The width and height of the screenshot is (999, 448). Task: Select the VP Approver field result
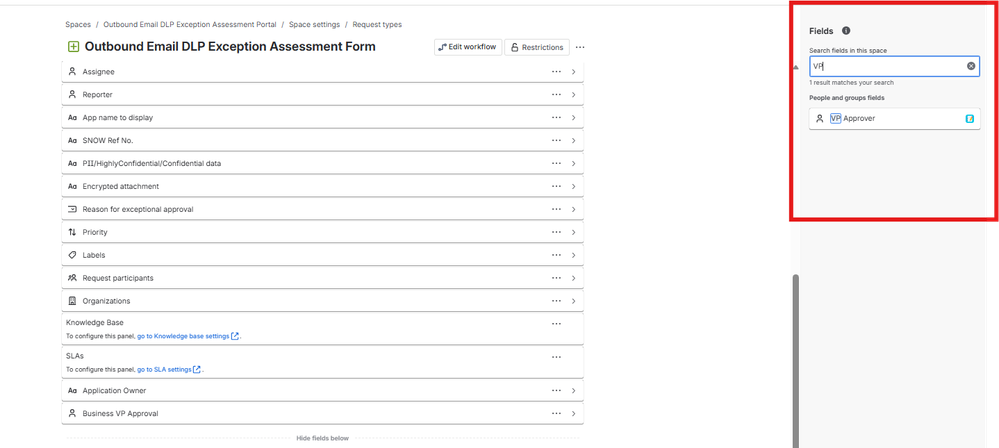pyautogui.click(x=895, y=119)
